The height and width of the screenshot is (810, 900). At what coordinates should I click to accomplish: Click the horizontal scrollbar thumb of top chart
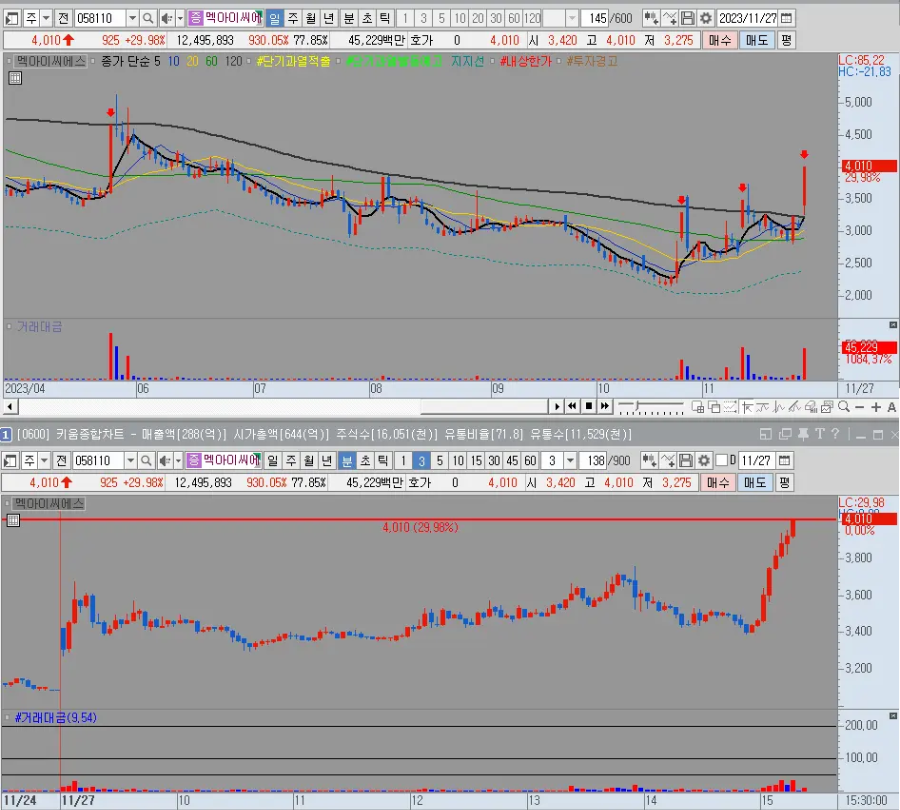(x=484, y=407)
